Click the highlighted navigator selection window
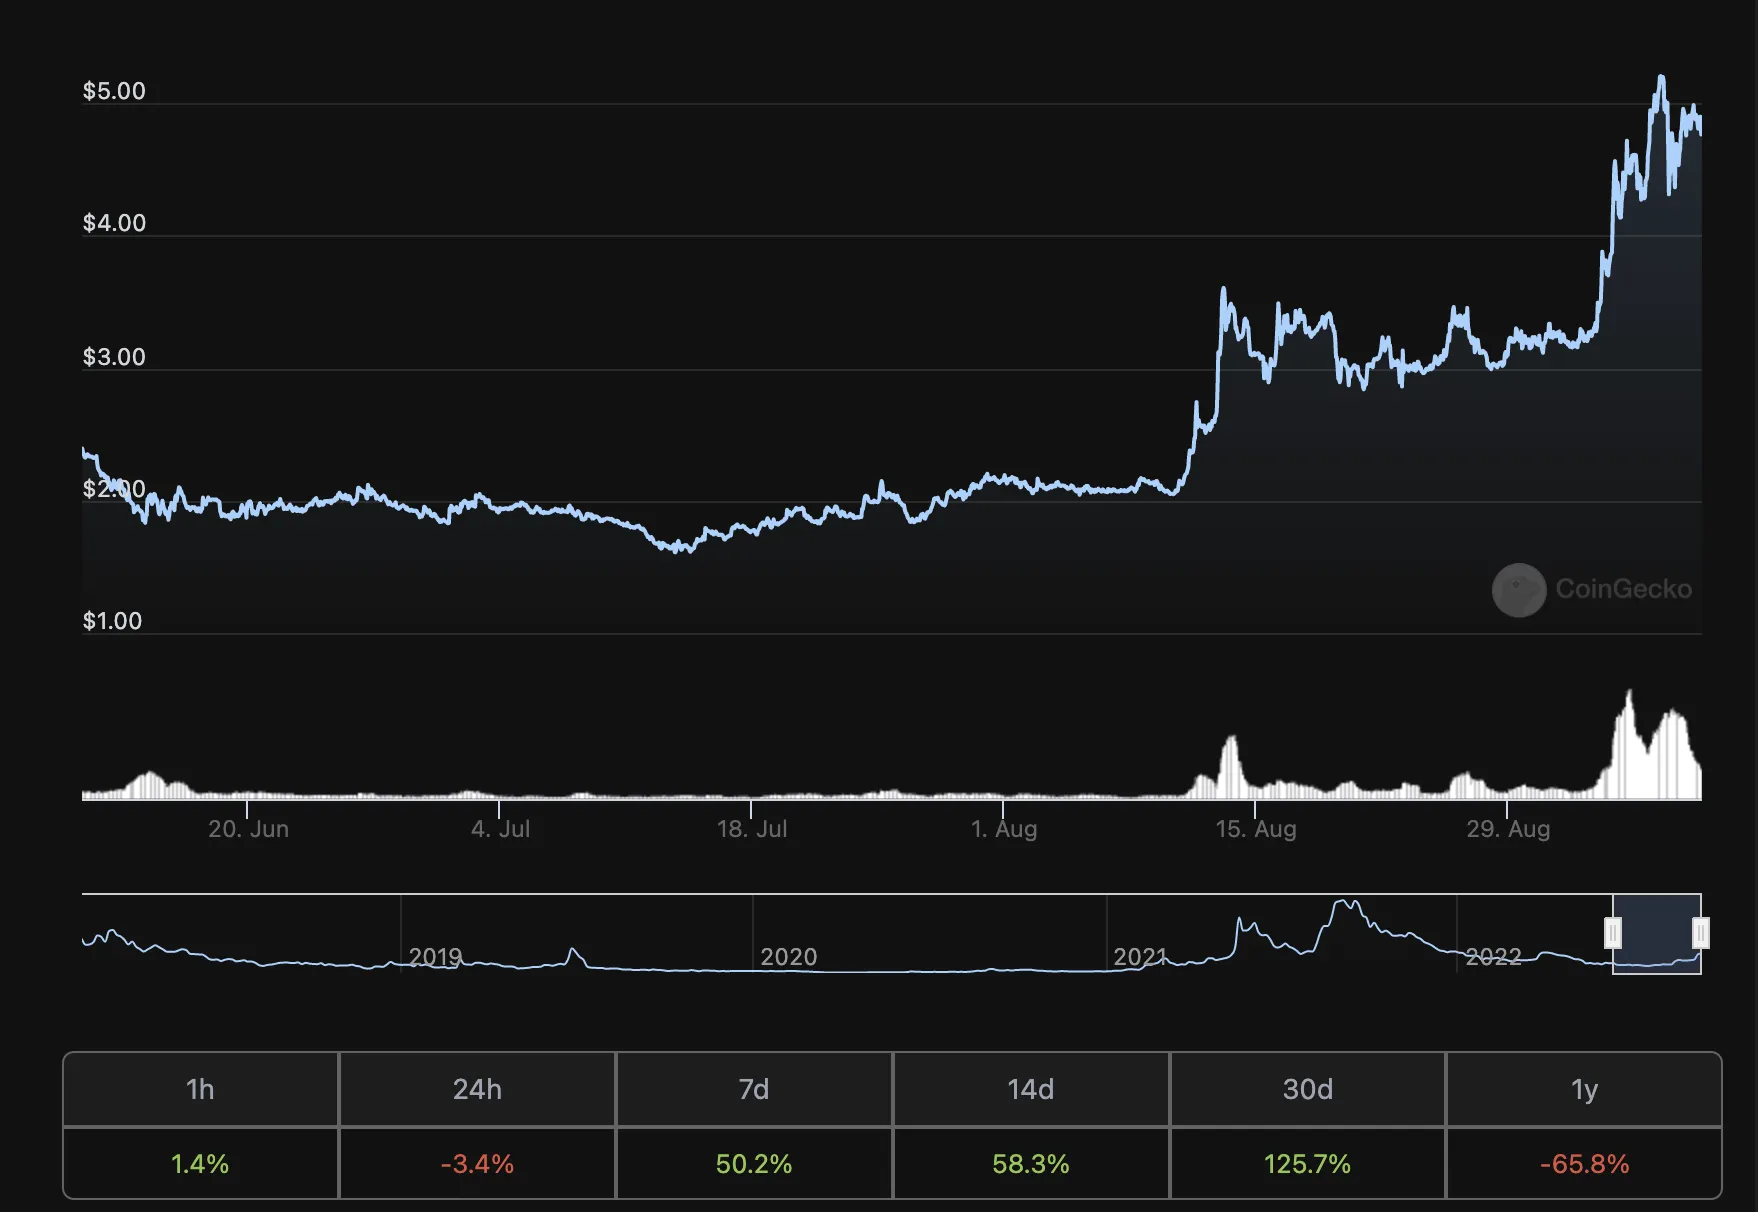The height and width of the screenshot is (1212, 1758). pyautogui.click(x=1656, y=933)
